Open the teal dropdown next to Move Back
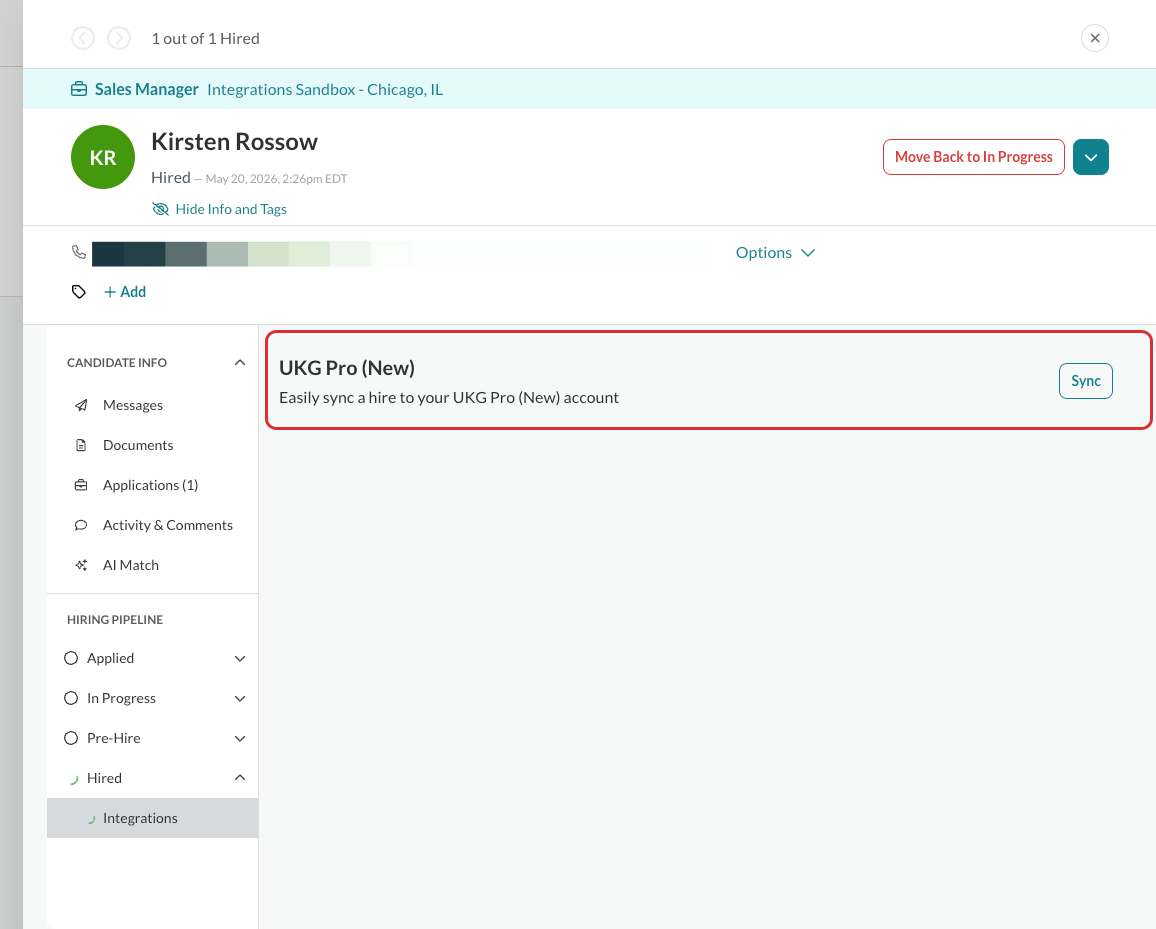 click(1090, 157)
